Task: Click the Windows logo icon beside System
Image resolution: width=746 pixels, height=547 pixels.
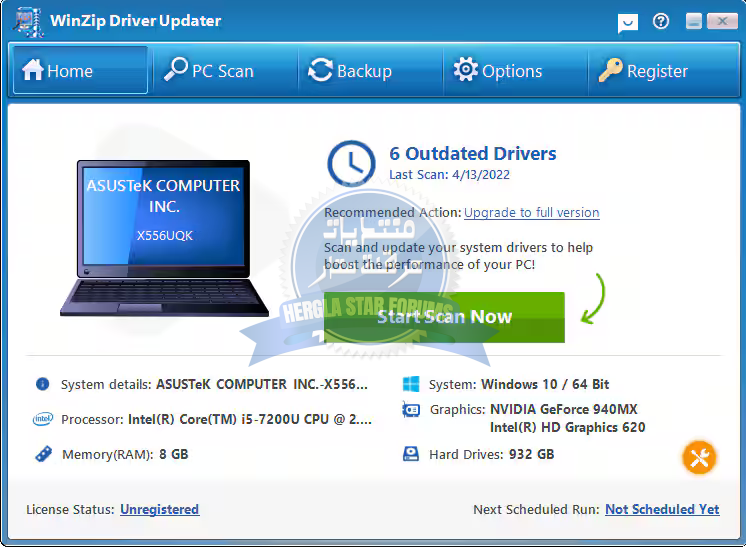Action: point(411,384)
